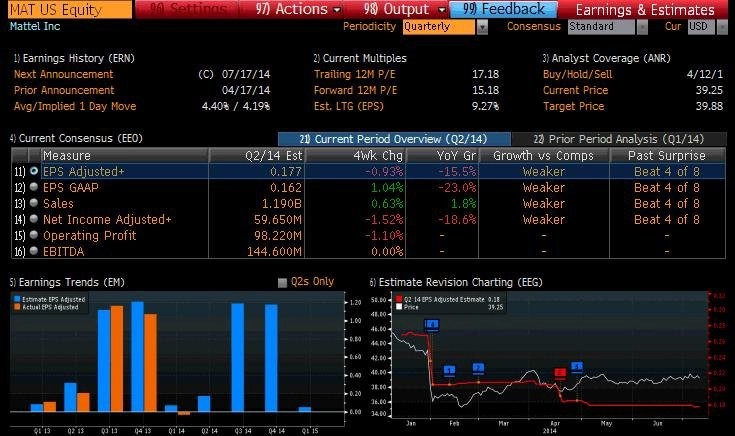735x436 pixels.
Task: Click the Next Announcement date 07/17/14
Action: click(x=246, y=74)
